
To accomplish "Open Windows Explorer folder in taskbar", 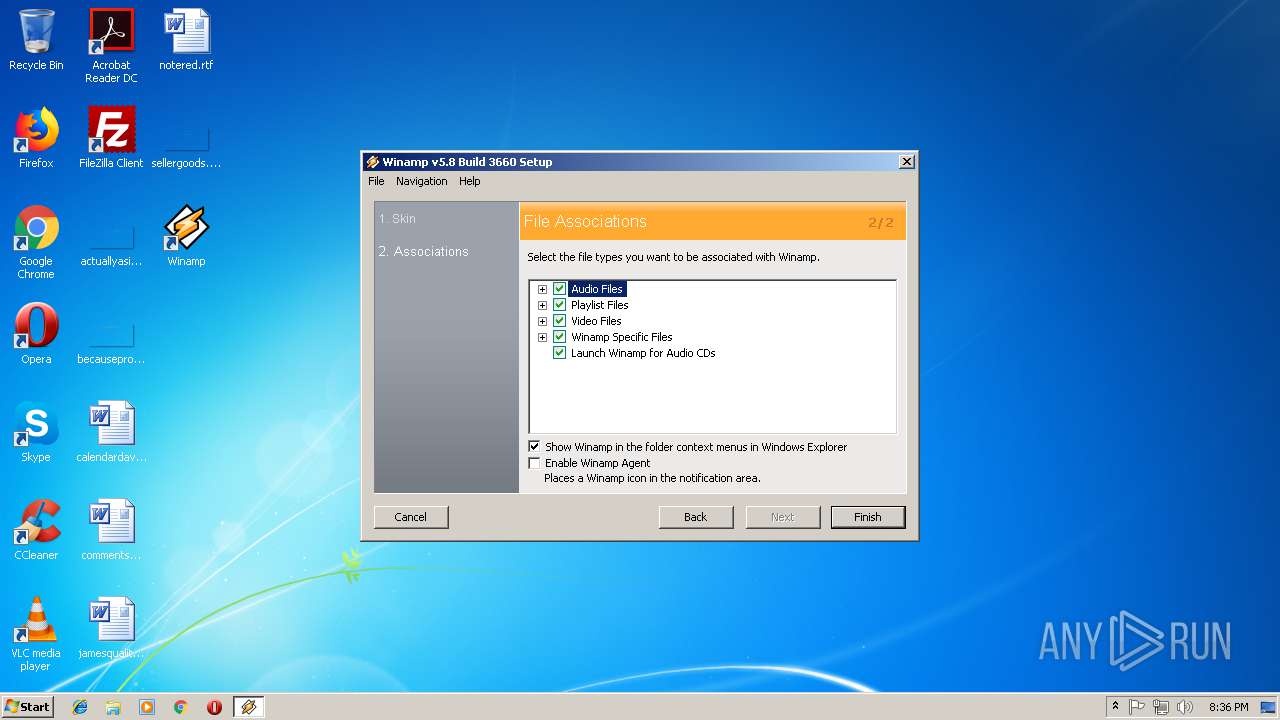I will coord(113,707).
